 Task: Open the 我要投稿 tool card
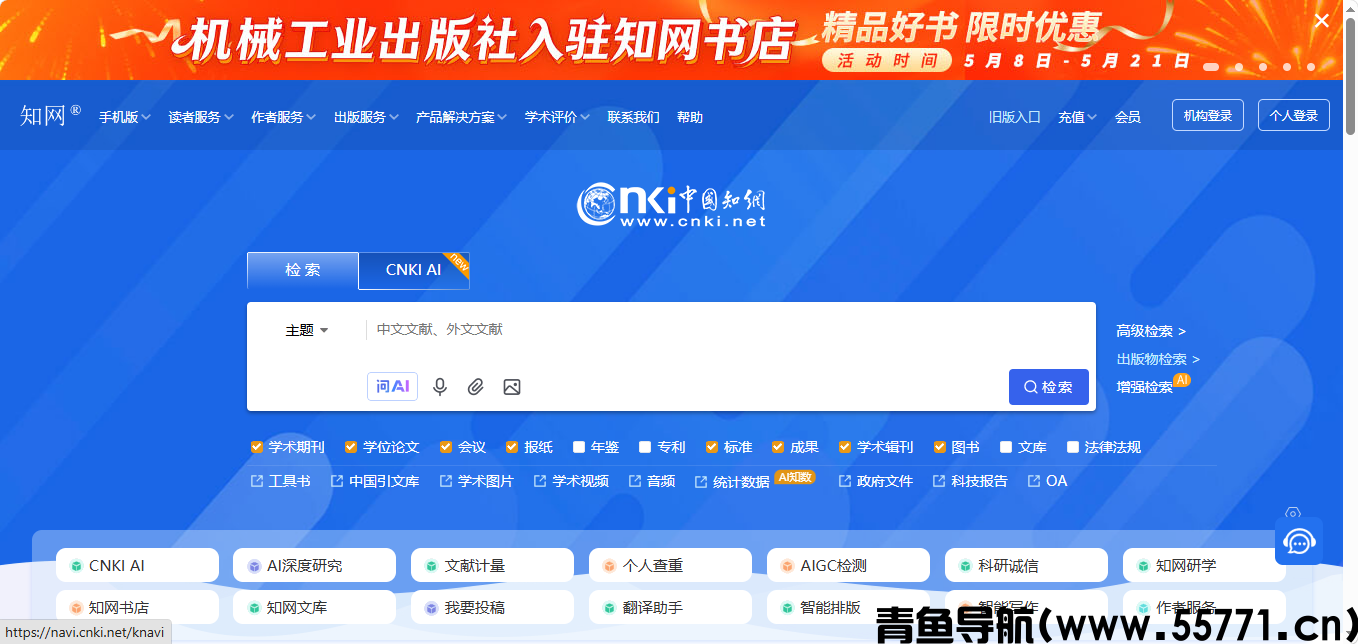click(492, 607)
